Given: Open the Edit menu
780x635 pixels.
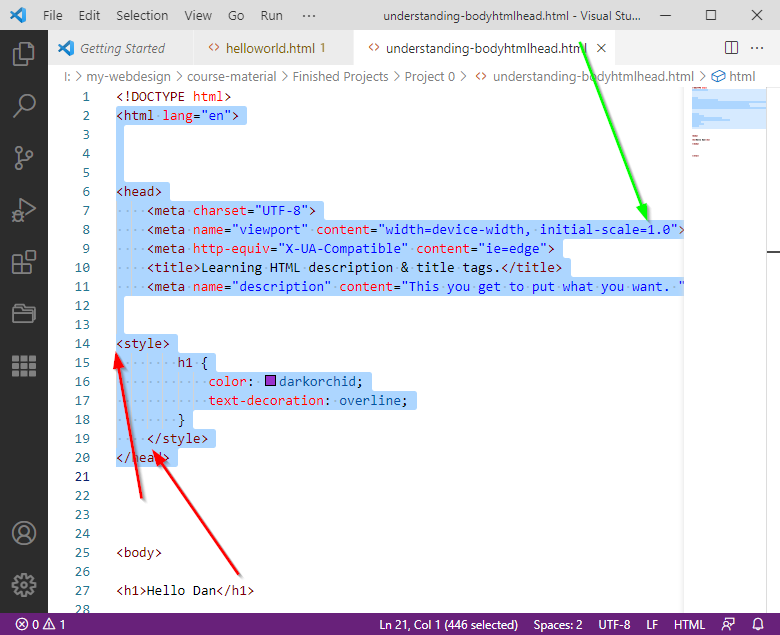Looking at the screenshot, I should pyautogui.click(x=89, y=15).
